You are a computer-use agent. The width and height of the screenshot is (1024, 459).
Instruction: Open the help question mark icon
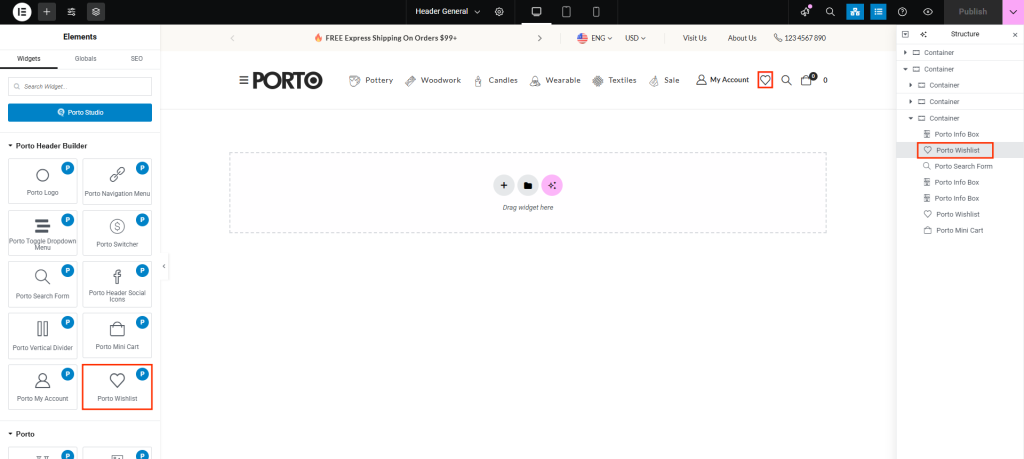903,12
